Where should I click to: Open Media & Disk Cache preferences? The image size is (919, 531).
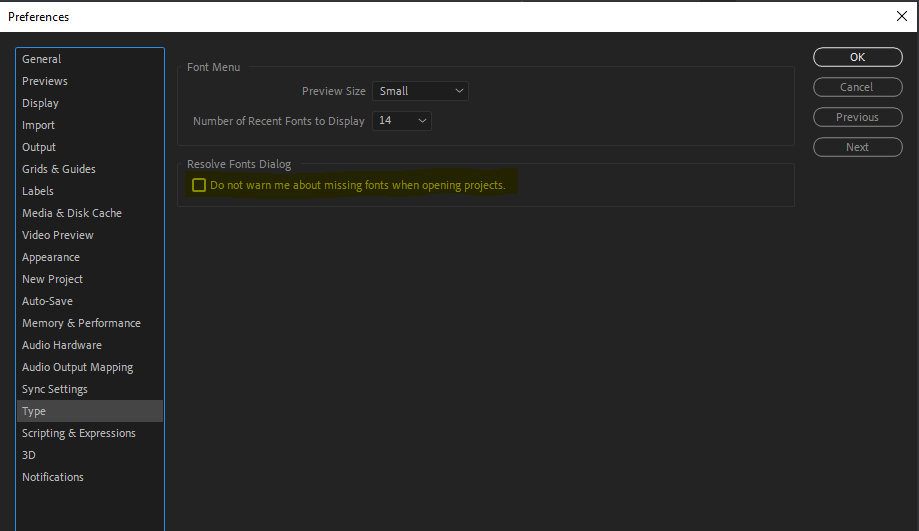pos(90,213)
